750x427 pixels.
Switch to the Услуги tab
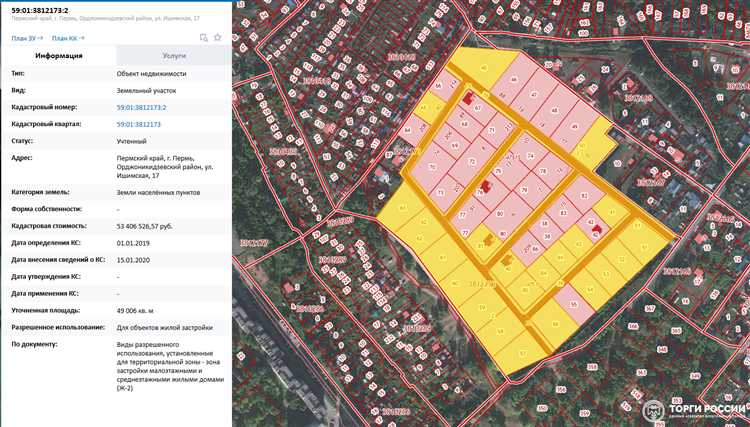(x=174, y=56)
